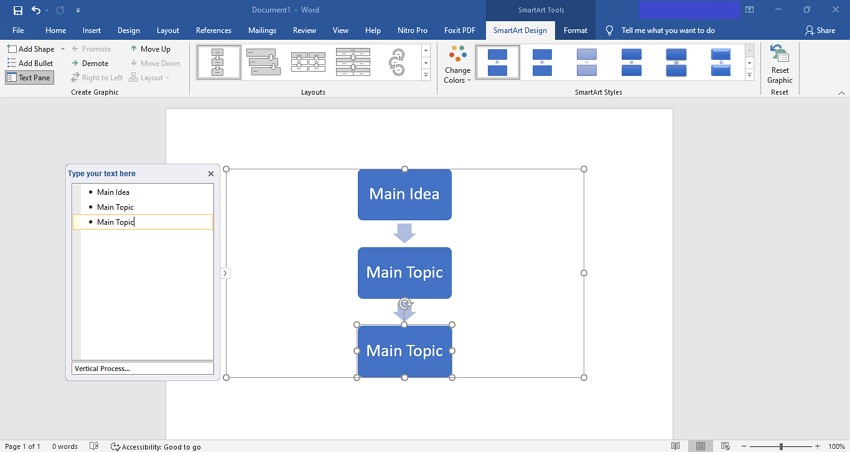
Task: Select the third SmartArt layout thumbnail
Action: coord(308,62)
